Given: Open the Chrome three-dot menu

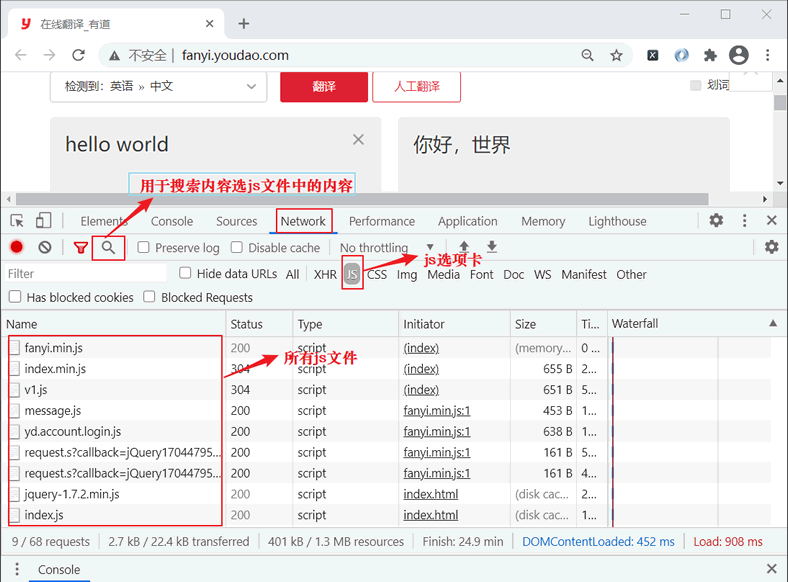Looking at the screenshot, I should click(767, 55).
